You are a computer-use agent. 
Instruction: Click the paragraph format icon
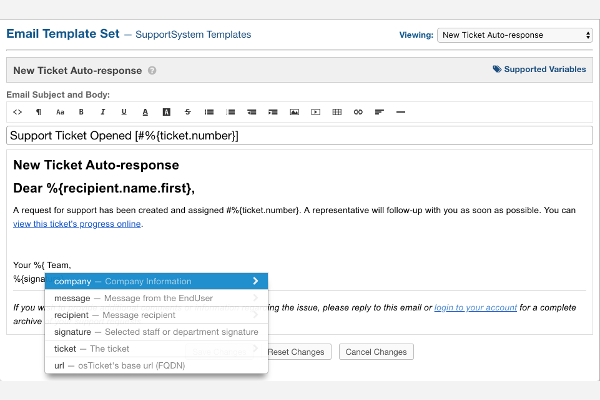[39, 112]
